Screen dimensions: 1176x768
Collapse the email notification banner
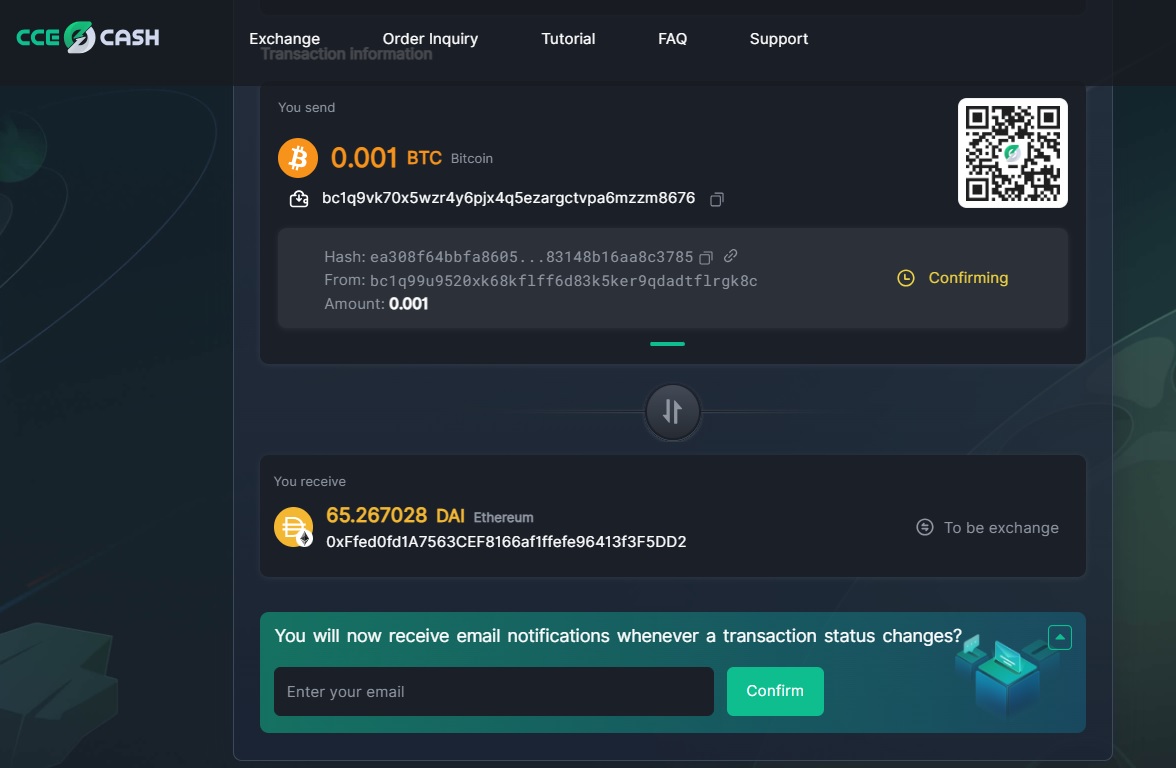(x=1059, y=638)
